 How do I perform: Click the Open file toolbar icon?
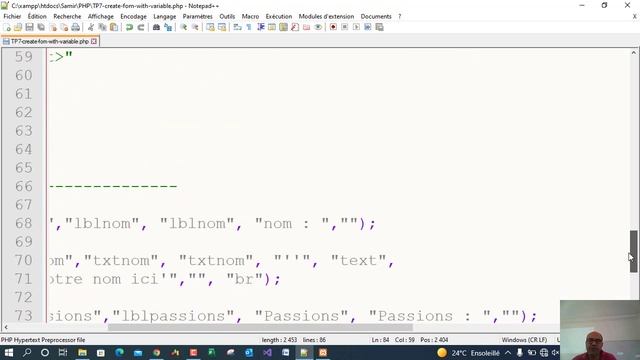18,27
